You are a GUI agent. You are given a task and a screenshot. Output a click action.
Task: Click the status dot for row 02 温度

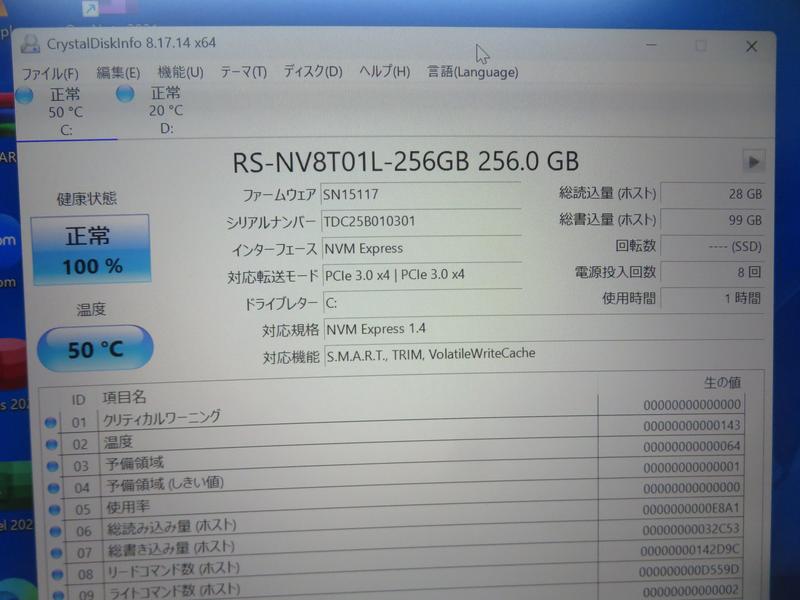(x=52, y=444)
